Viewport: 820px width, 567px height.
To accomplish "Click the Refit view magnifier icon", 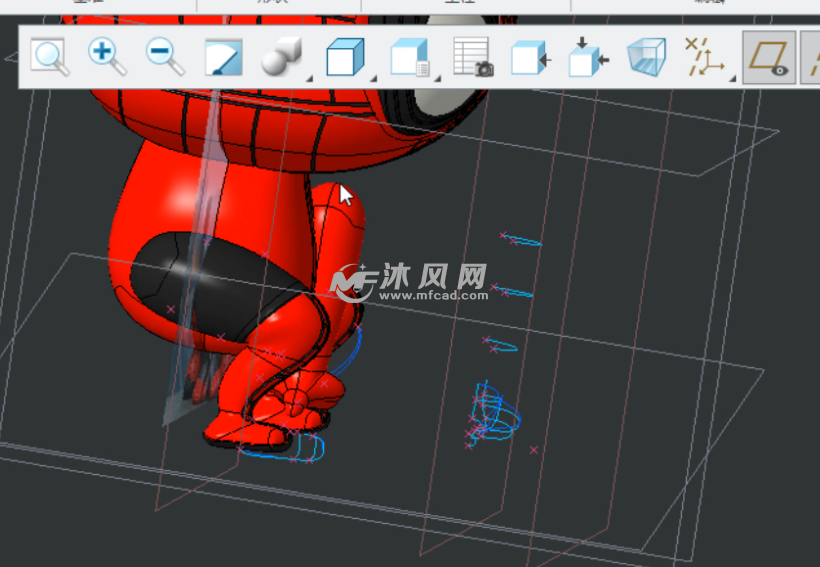I will click(50, 56).
